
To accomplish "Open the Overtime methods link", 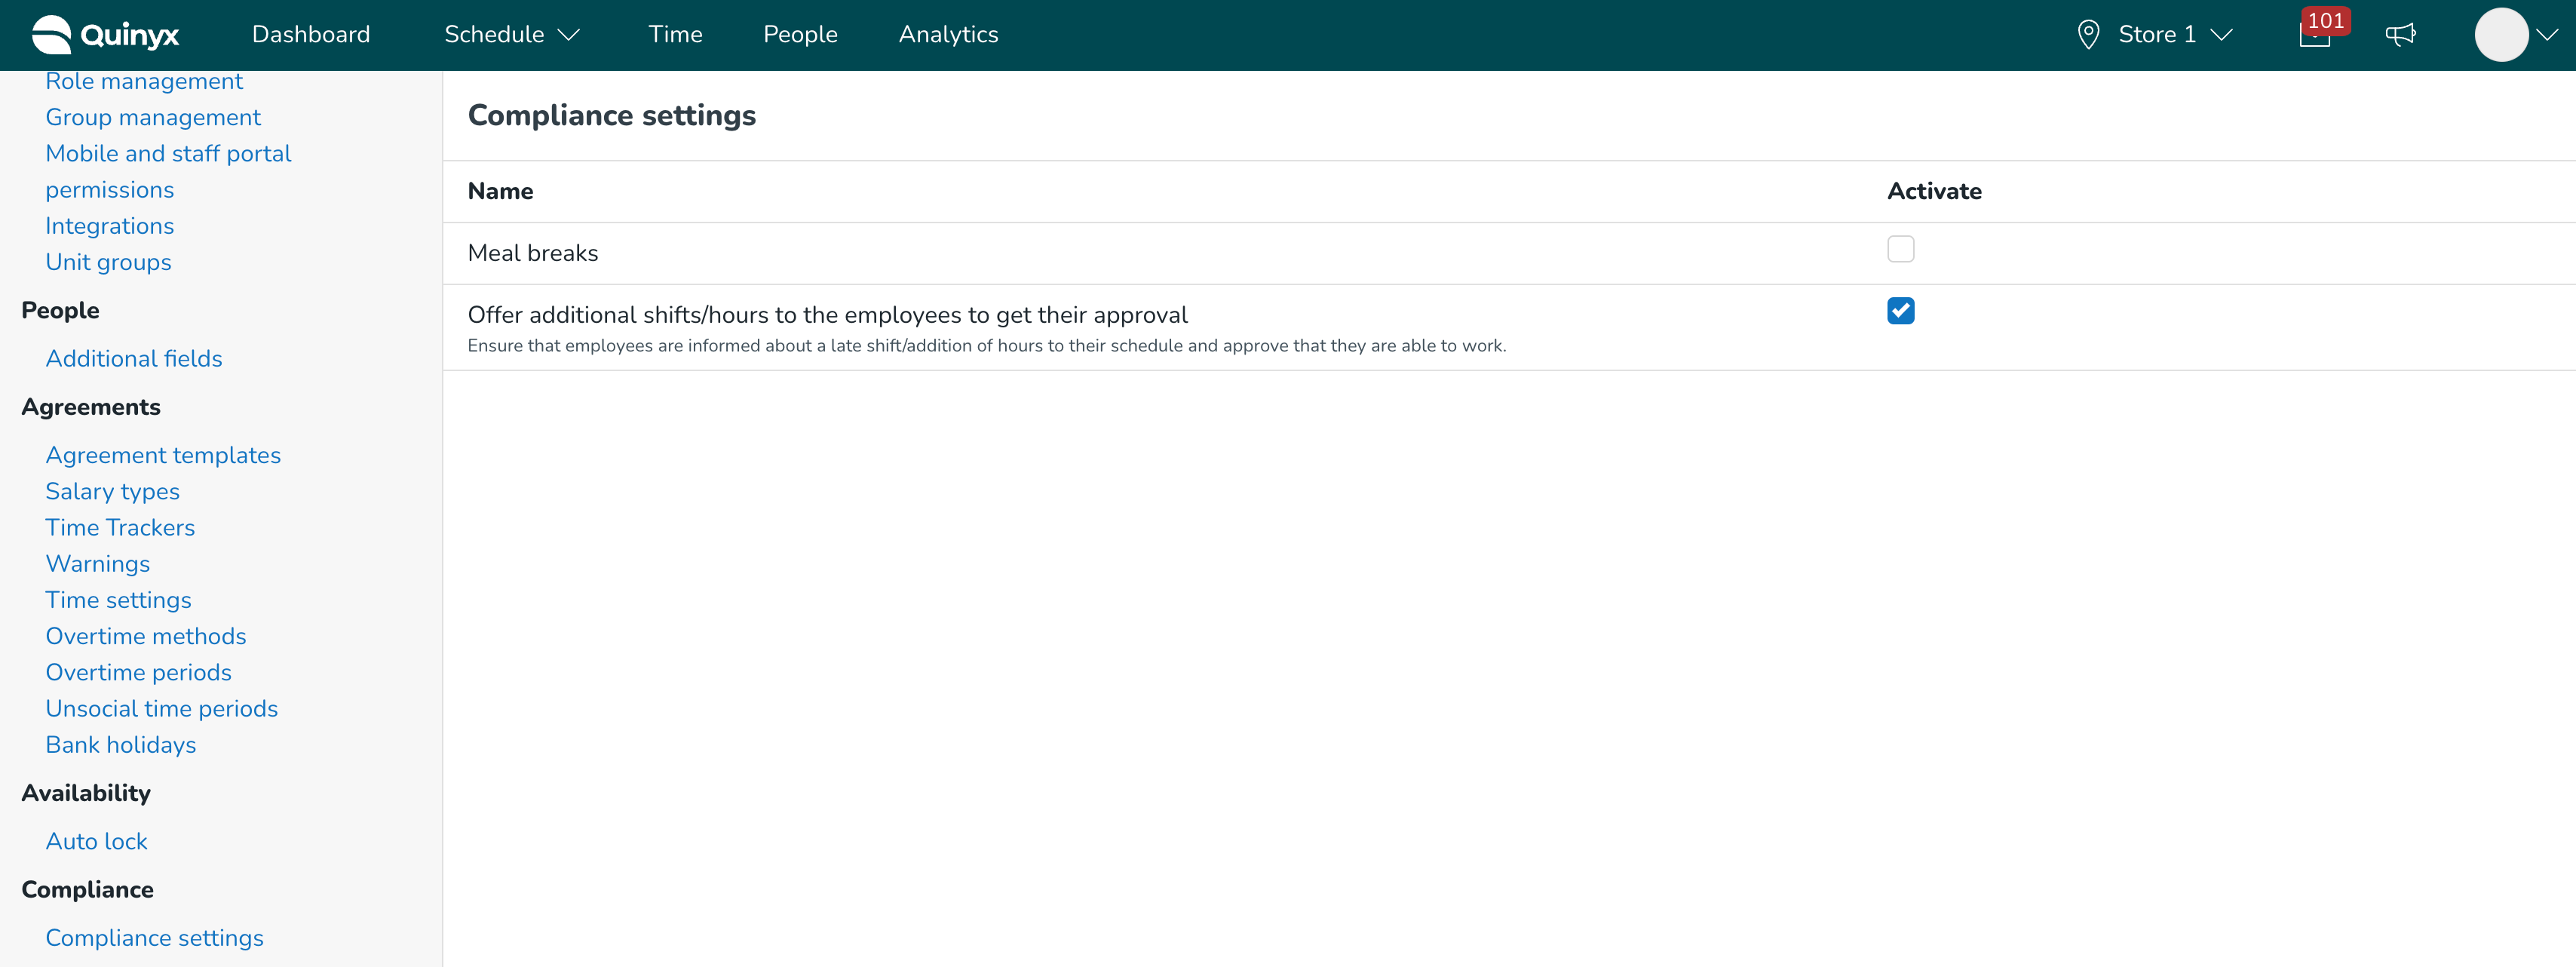I will [146, 636].
